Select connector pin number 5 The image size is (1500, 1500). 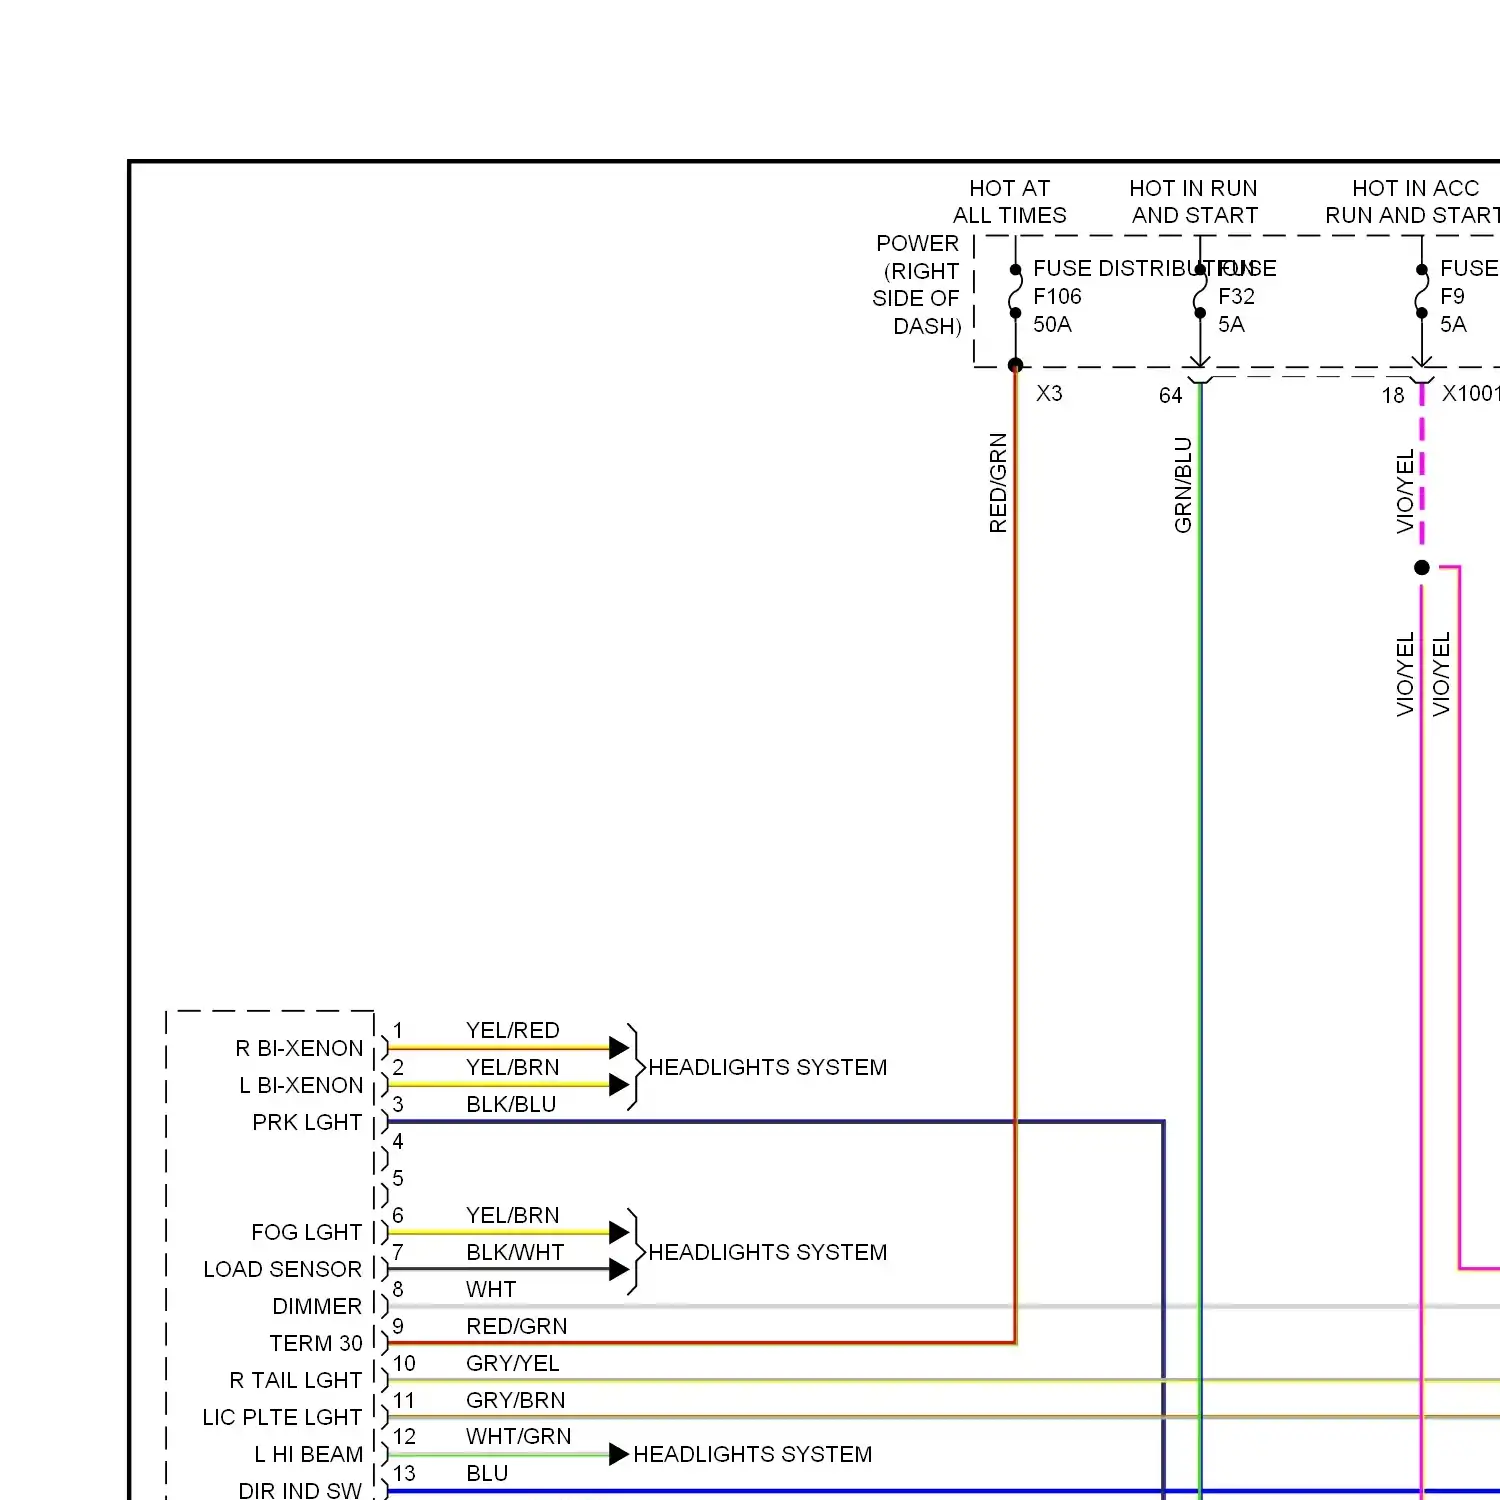click(398, 1178)
